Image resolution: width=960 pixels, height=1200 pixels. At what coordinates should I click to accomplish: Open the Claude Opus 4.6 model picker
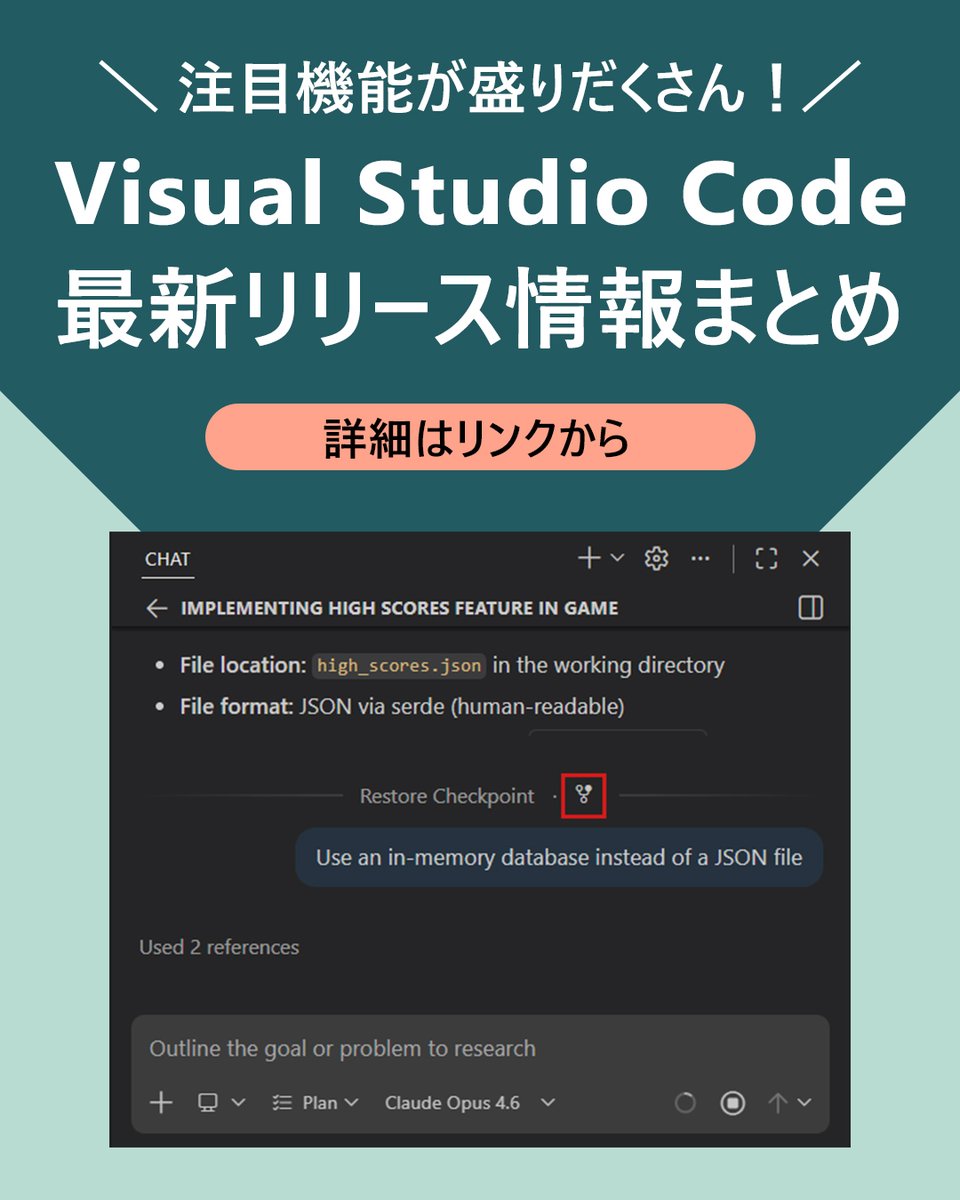469,1103
